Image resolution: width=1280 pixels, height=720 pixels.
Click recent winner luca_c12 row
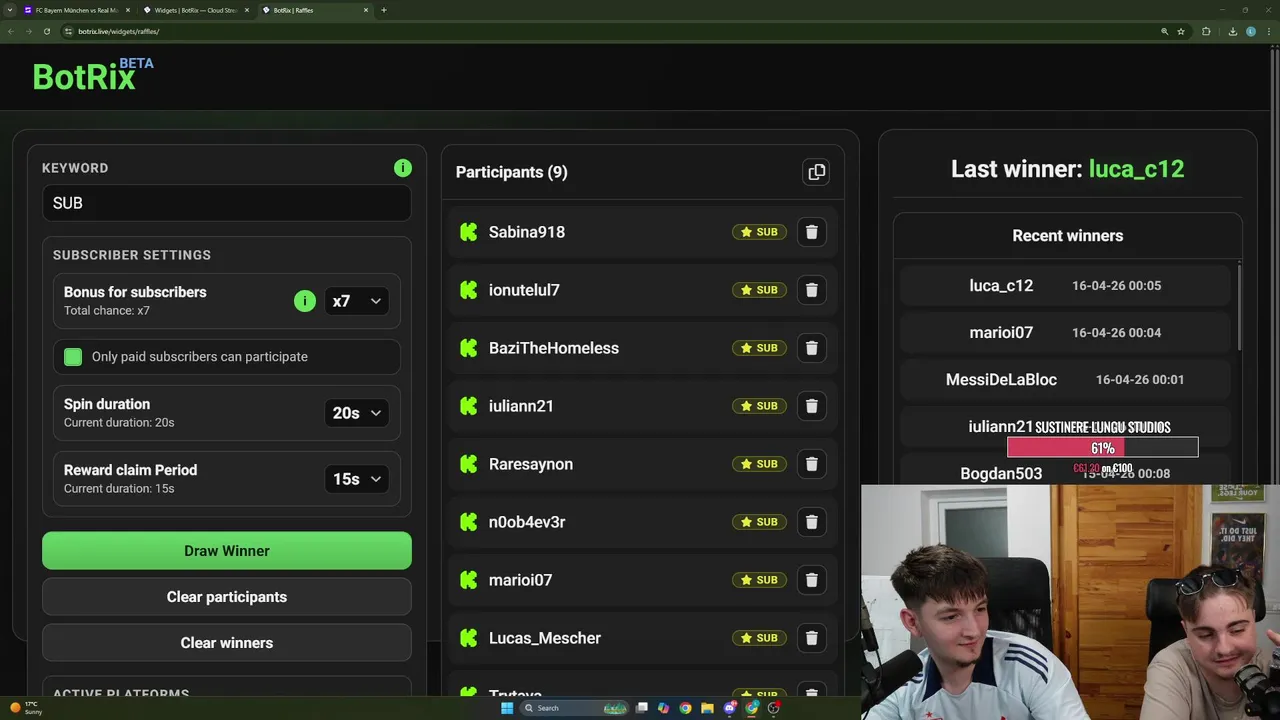pyautogui.click(x=1065, y=285)
